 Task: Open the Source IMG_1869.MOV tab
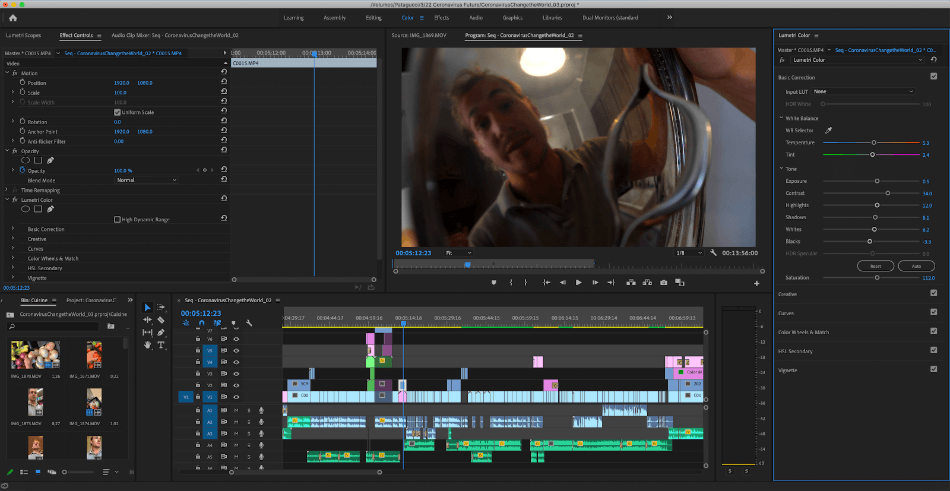[420, 35]
